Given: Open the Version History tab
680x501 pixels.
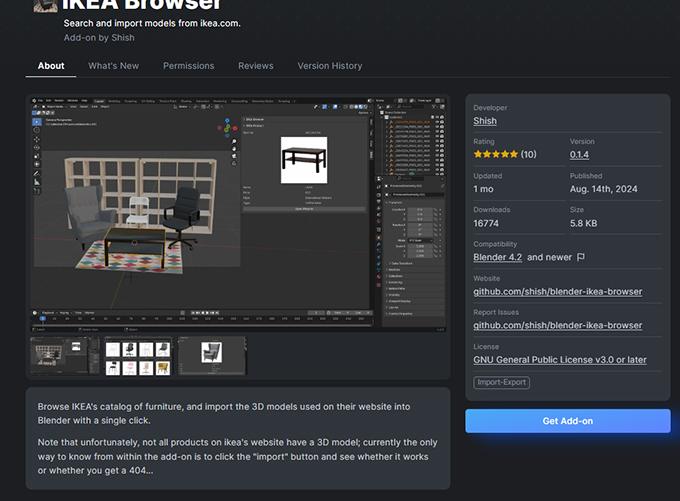Looking at the screenshot, I should [x=330, y=66].
